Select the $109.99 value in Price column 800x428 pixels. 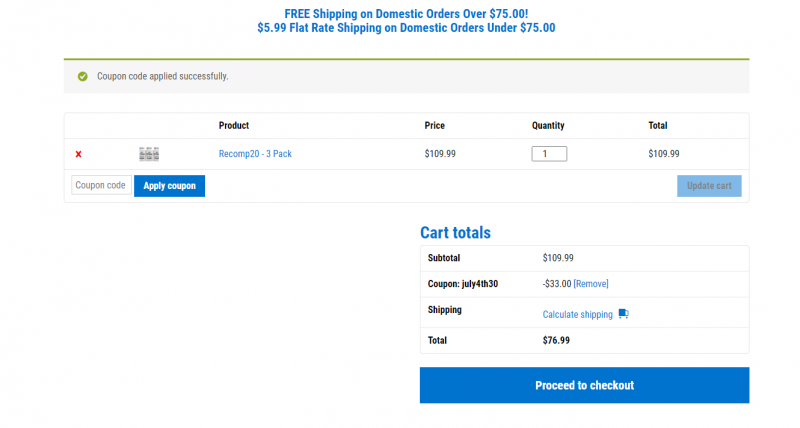(x=440, y=154)
